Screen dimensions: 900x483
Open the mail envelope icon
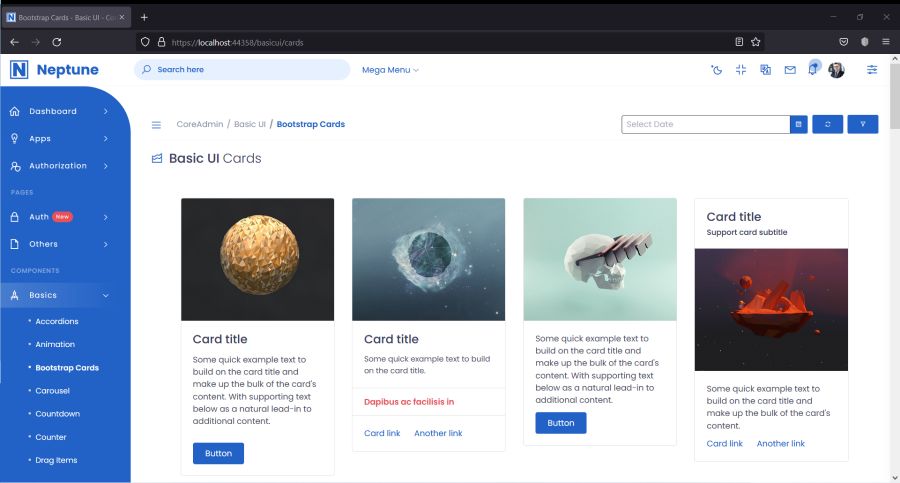(790, 70)
